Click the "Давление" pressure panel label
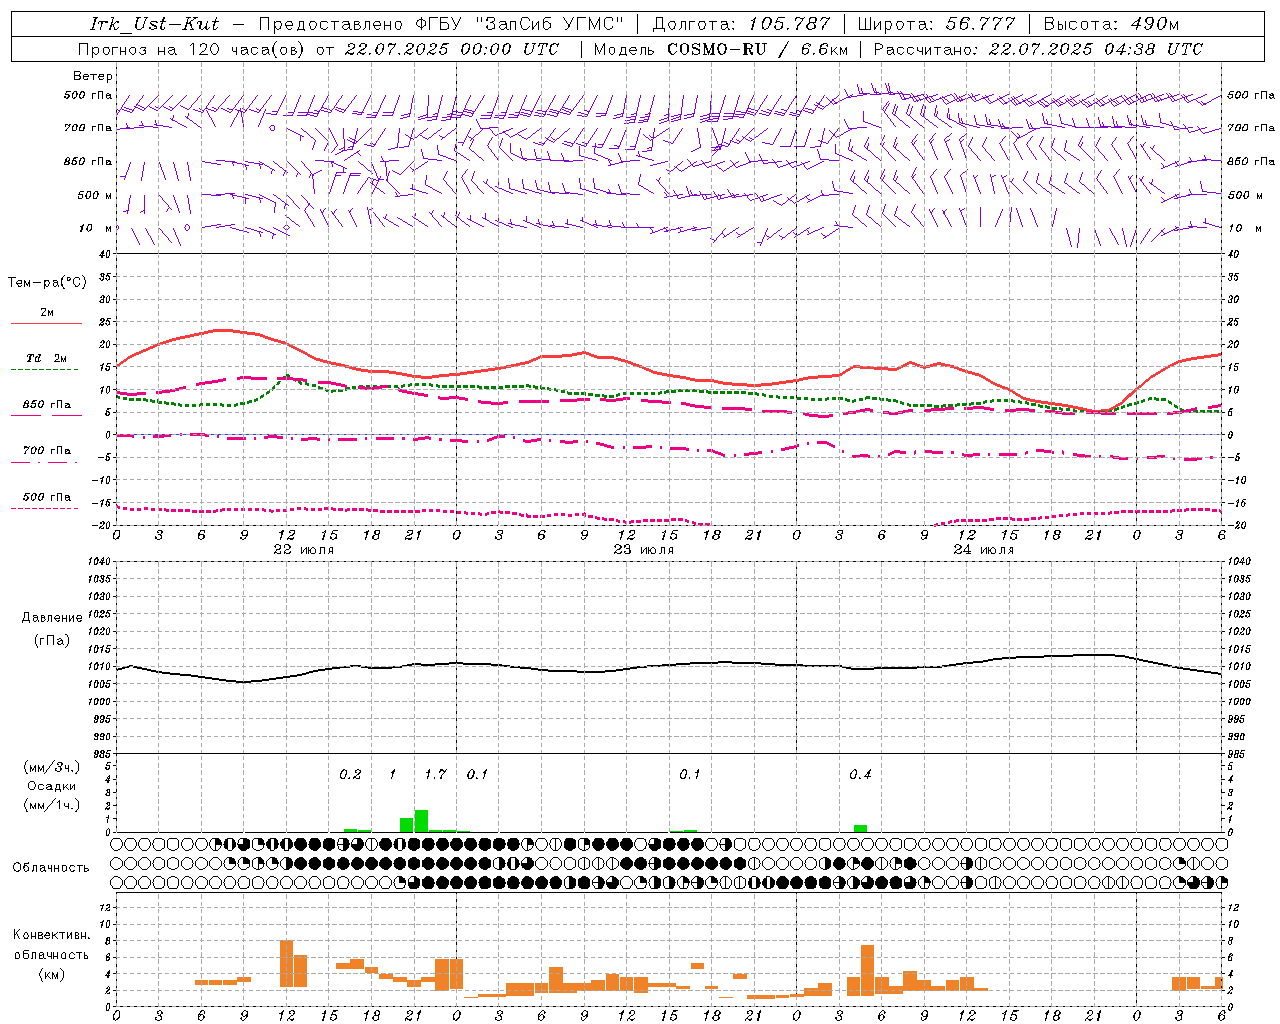The width and height of the screenshot is (1280, 1024). coord(52,618)
